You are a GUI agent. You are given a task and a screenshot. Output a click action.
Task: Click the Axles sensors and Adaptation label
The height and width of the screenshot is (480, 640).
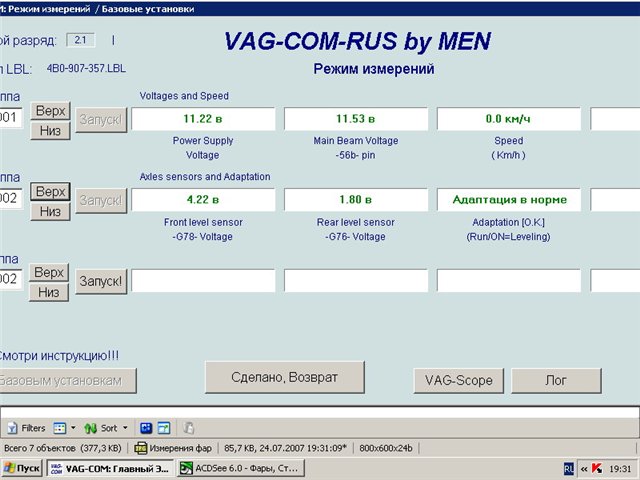[205, 177]
